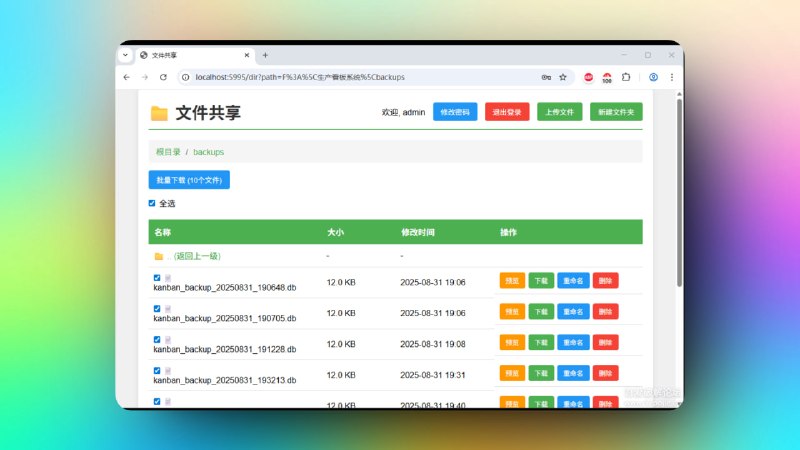Open the browser profile avatar icon
The width and height of the screenshot is (800, 450).
(x=653, y=77)
